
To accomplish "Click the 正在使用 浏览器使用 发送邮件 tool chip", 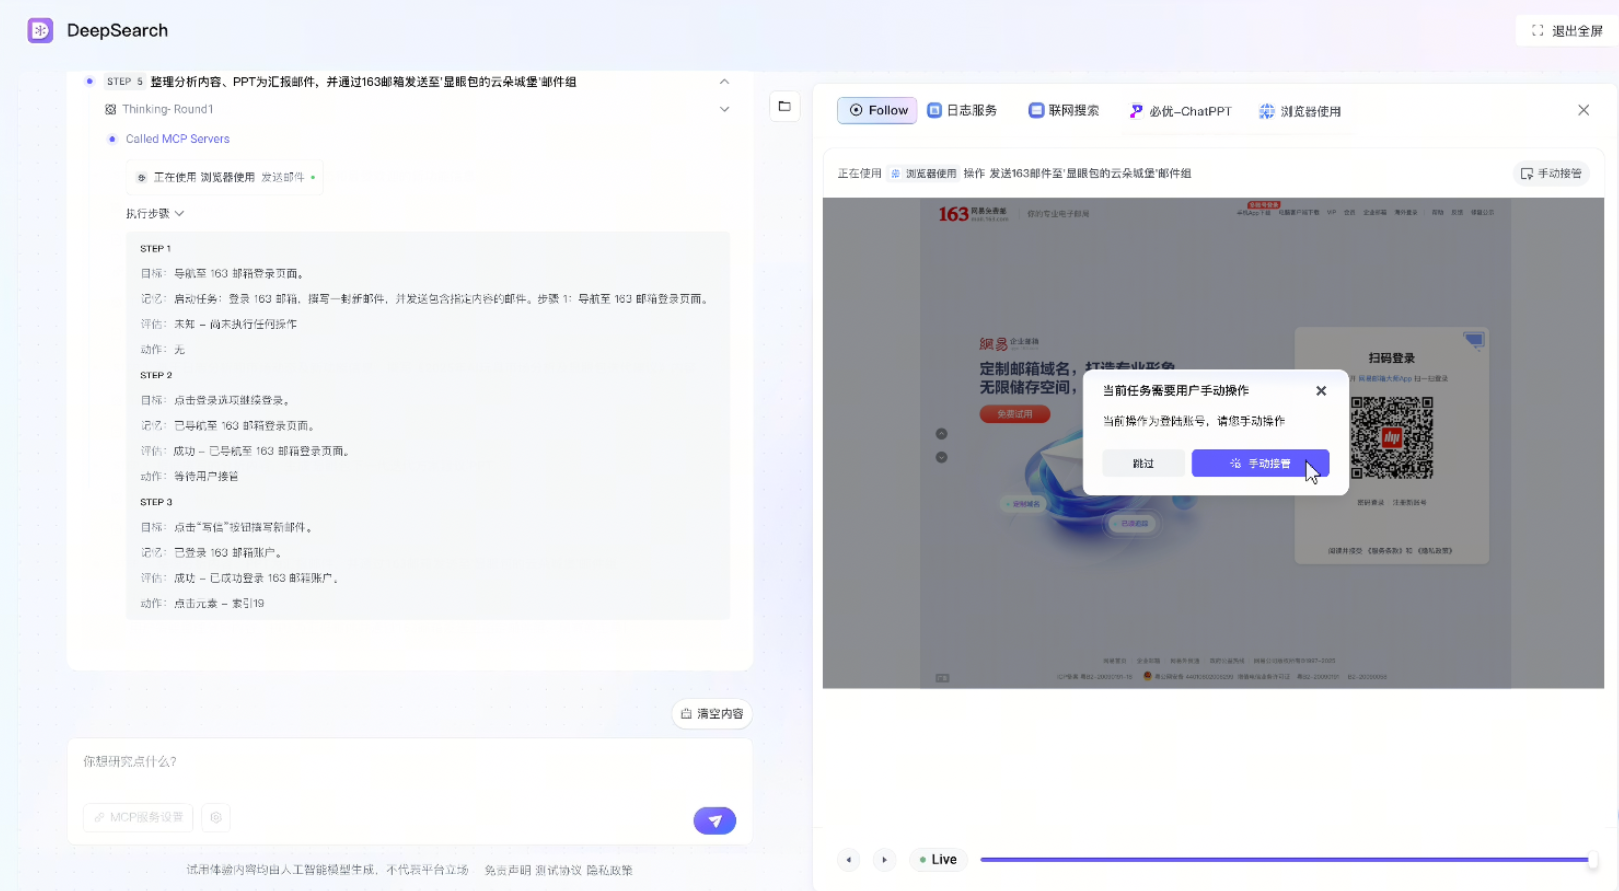I will click(x=226, y=177).
